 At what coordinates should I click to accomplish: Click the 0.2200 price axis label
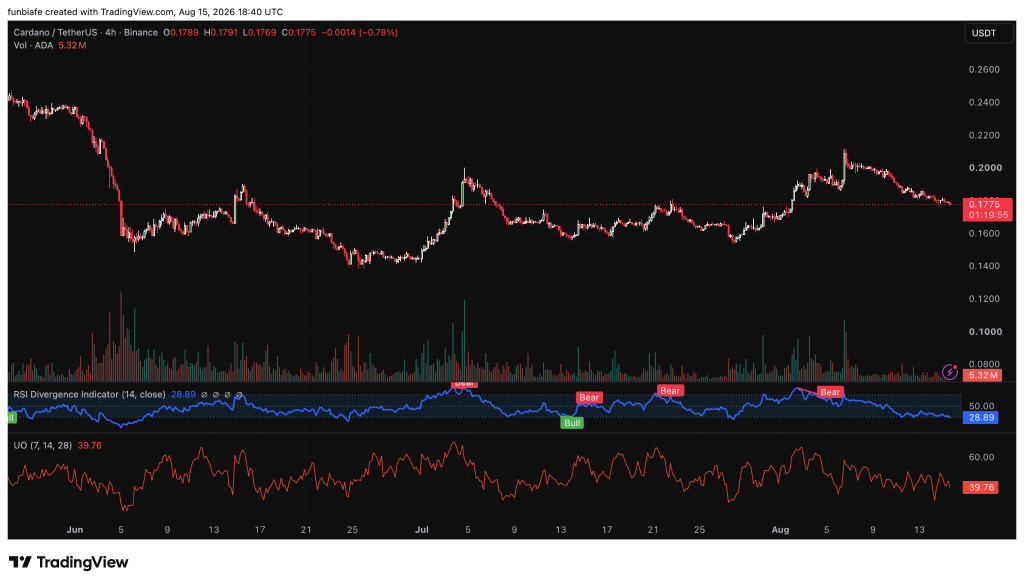984,135
